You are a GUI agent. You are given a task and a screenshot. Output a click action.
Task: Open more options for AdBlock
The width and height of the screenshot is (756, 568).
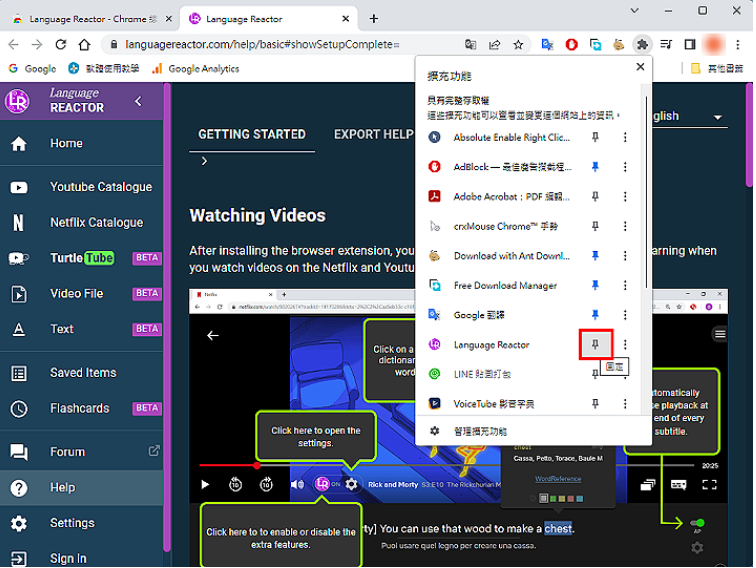tap(625, 167)
